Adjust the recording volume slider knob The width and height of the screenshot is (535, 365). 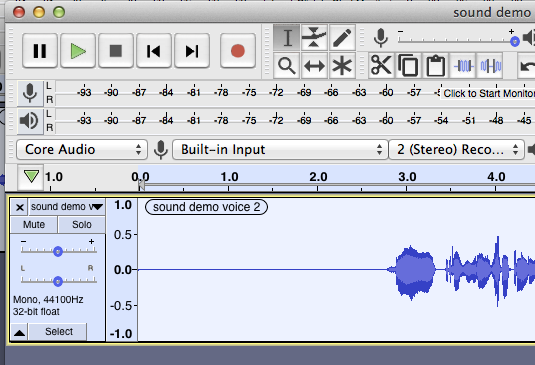pos(515,42)
